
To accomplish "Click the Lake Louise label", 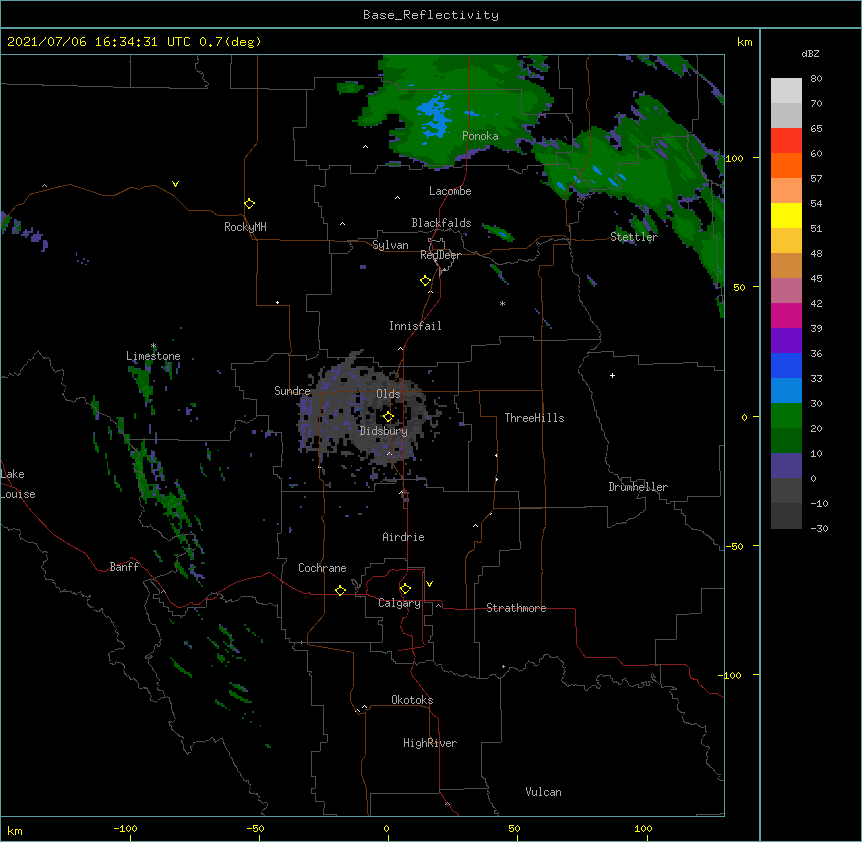I will coord(17,484).
